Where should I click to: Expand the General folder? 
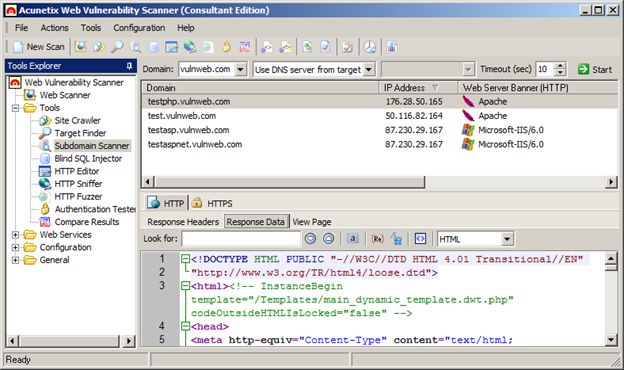[15, 260]
